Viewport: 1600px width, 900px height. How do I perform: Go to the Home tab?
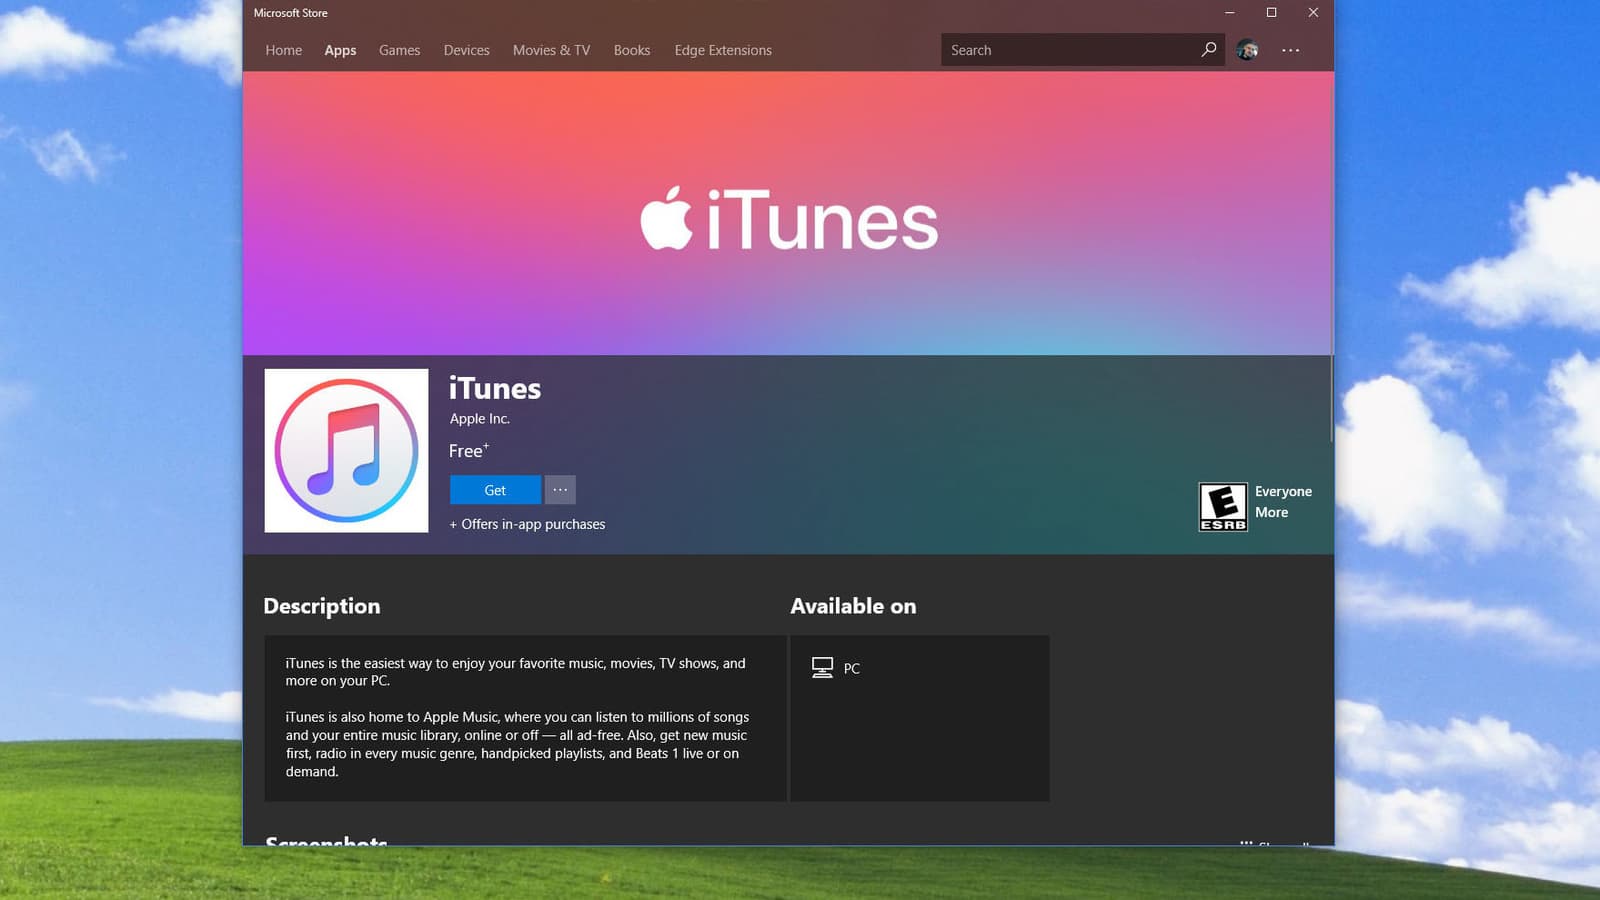(x=284, y=50)
